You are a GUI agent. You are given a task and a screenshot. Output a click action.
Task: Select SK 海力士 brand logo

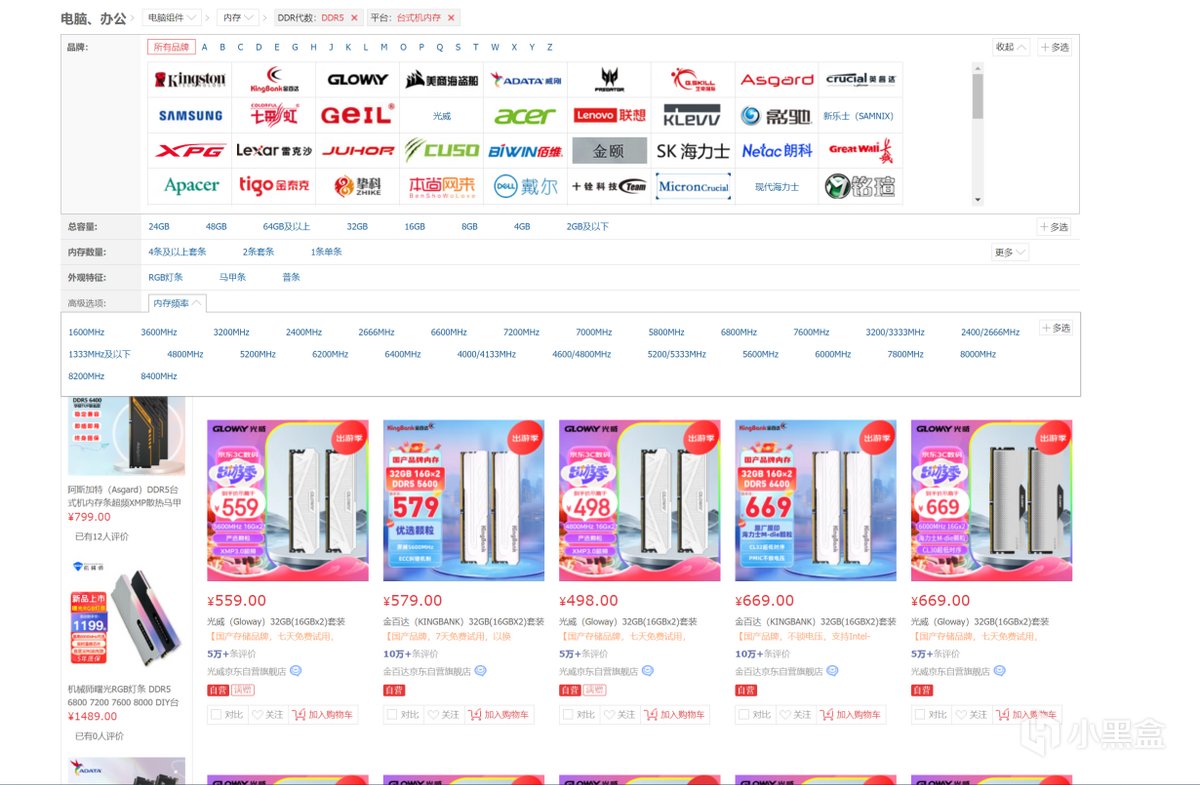point(693,151)
